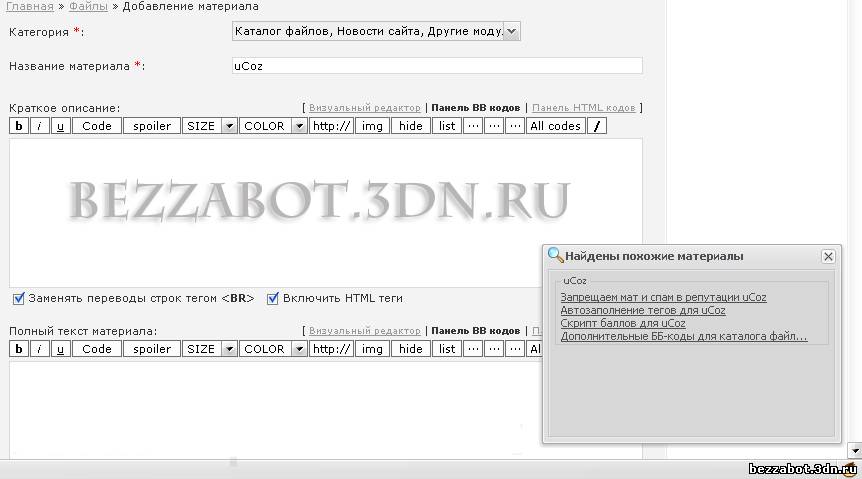Click the slash button after All codes
Viewport: 862px width, 479px height.
click(596, 126)
